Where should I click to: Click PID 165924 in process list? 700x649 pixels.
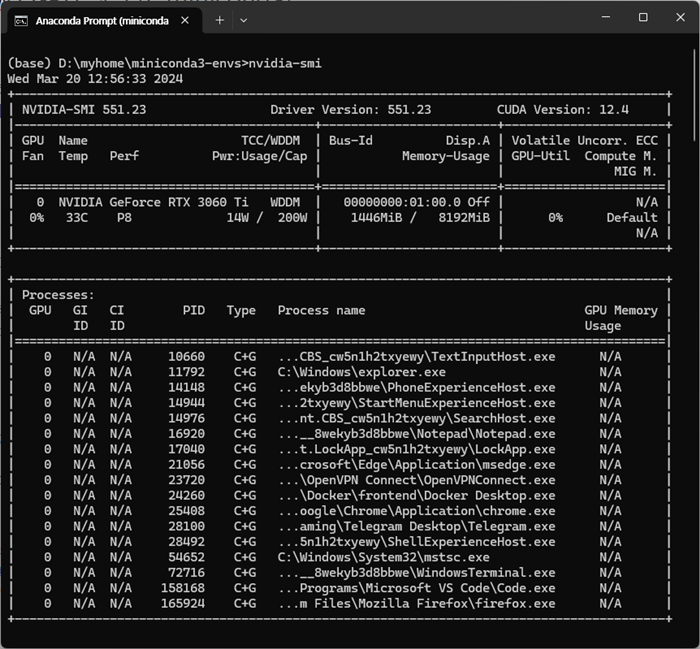click(183, 604)
